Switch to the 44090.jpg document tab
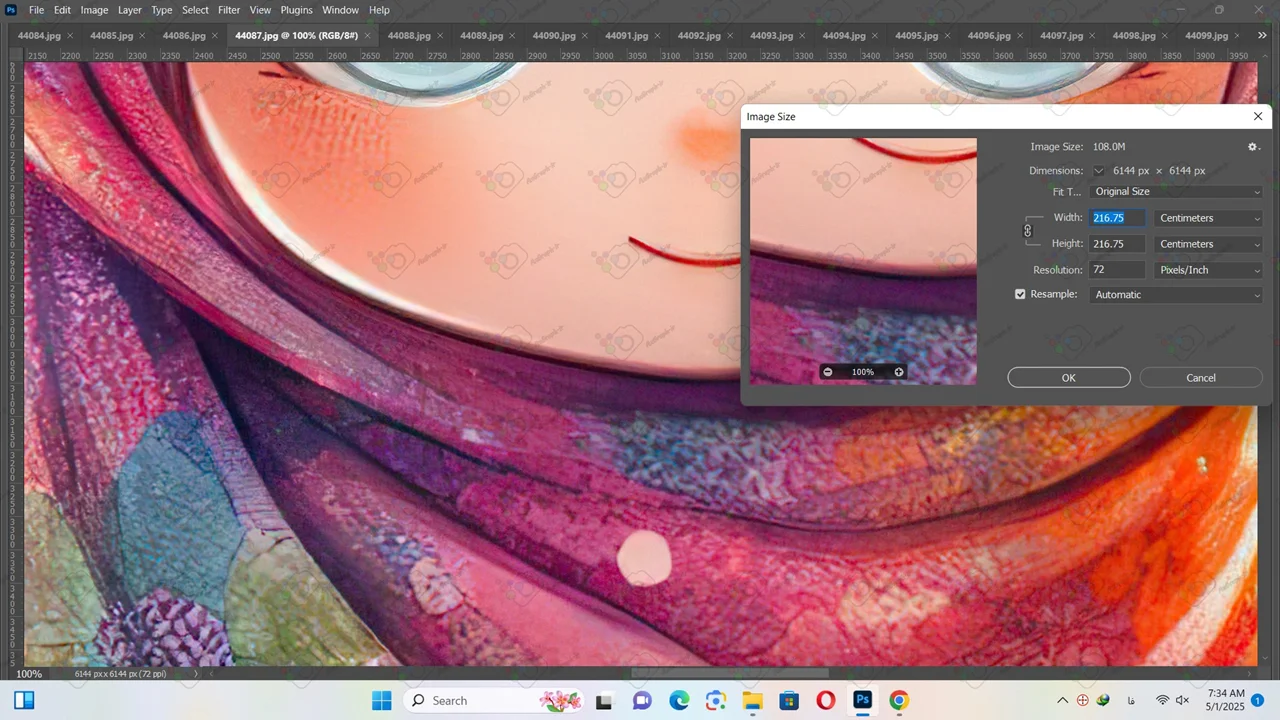Image resolution: width=1280 pixels, height=720 pixels. (x=553, y=36)
